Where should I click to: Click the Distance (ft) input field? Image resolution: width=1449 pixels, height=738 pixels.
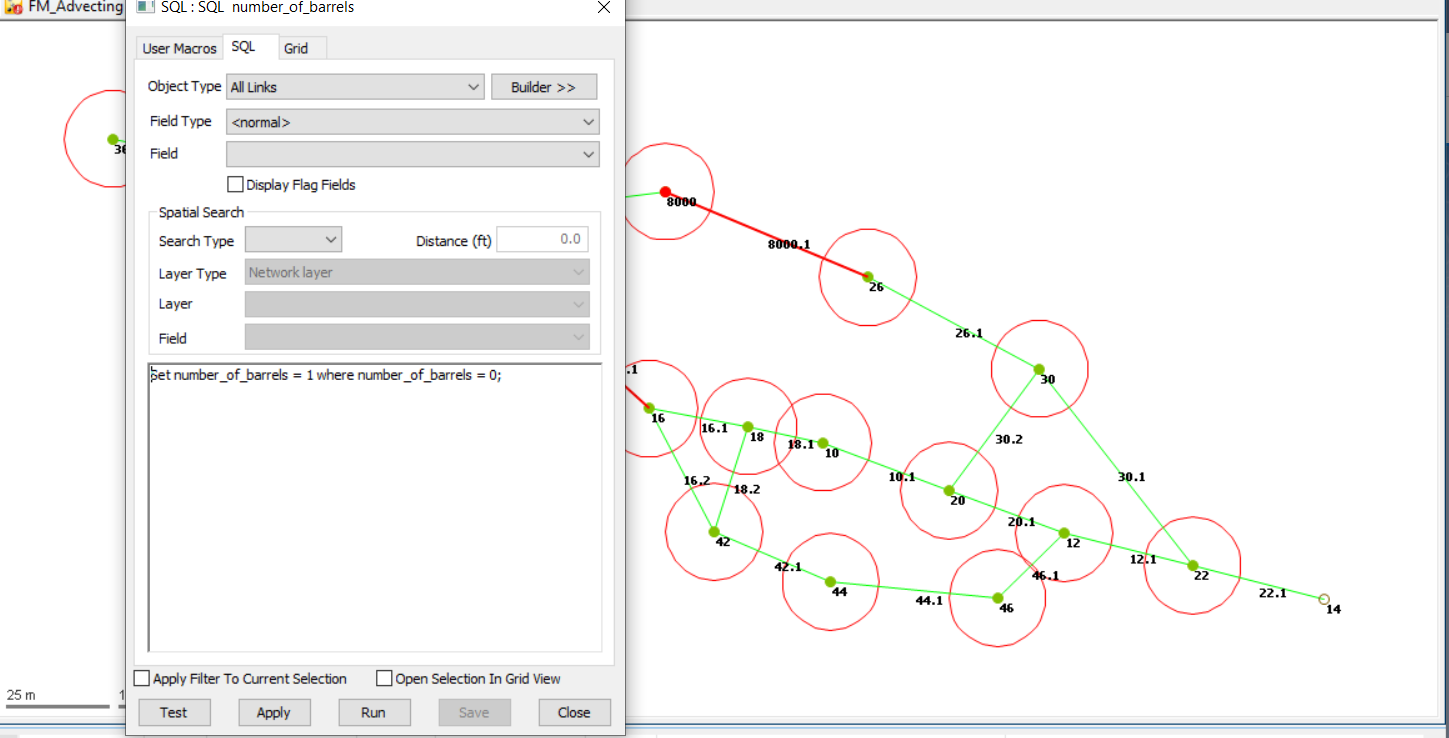pos(542,239)
